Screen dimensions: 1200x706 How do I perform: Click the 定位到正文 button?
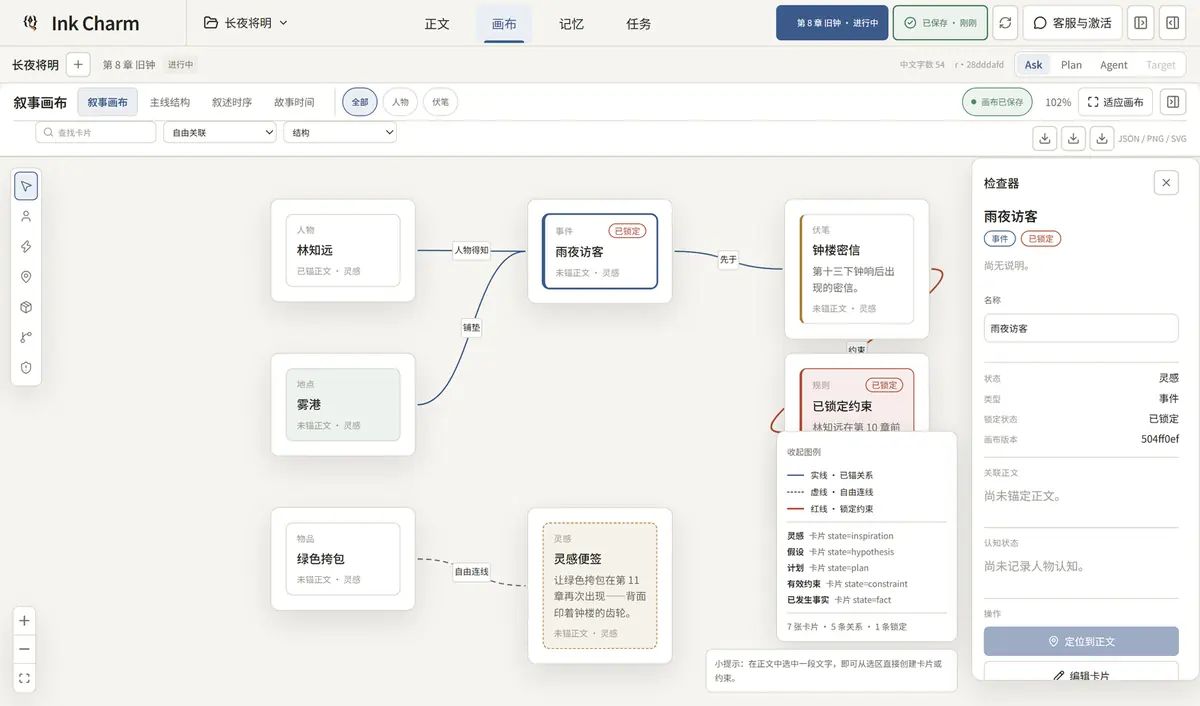[x=1081, y=641]
